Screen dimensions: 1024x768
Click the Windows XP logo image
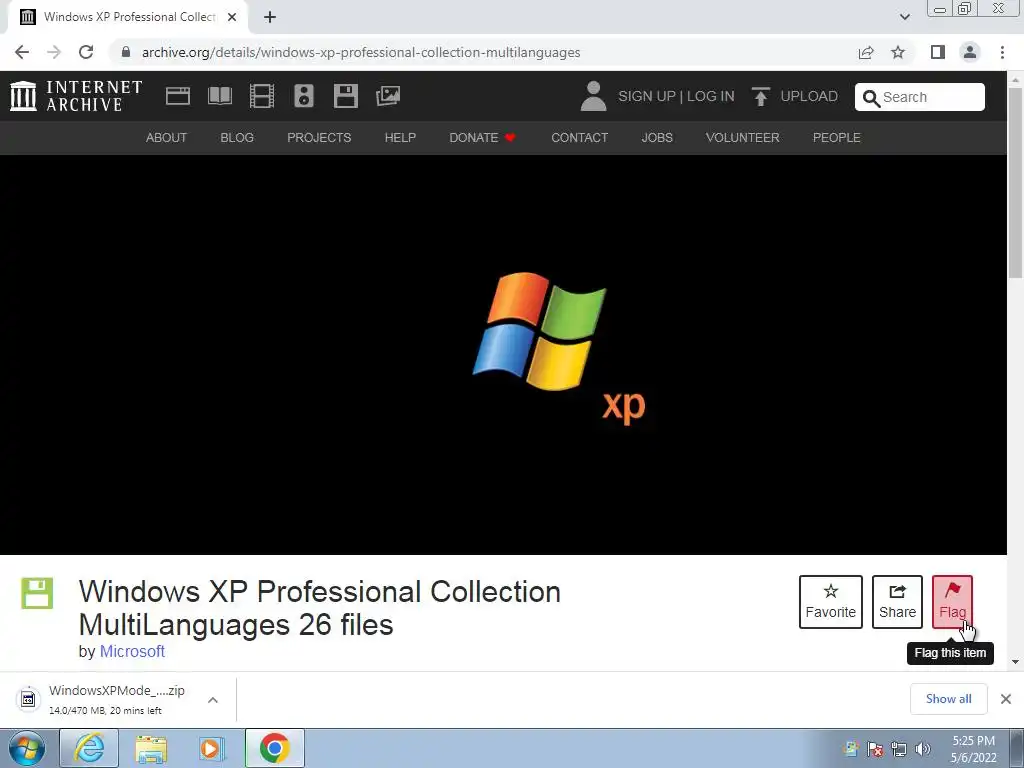559,348
